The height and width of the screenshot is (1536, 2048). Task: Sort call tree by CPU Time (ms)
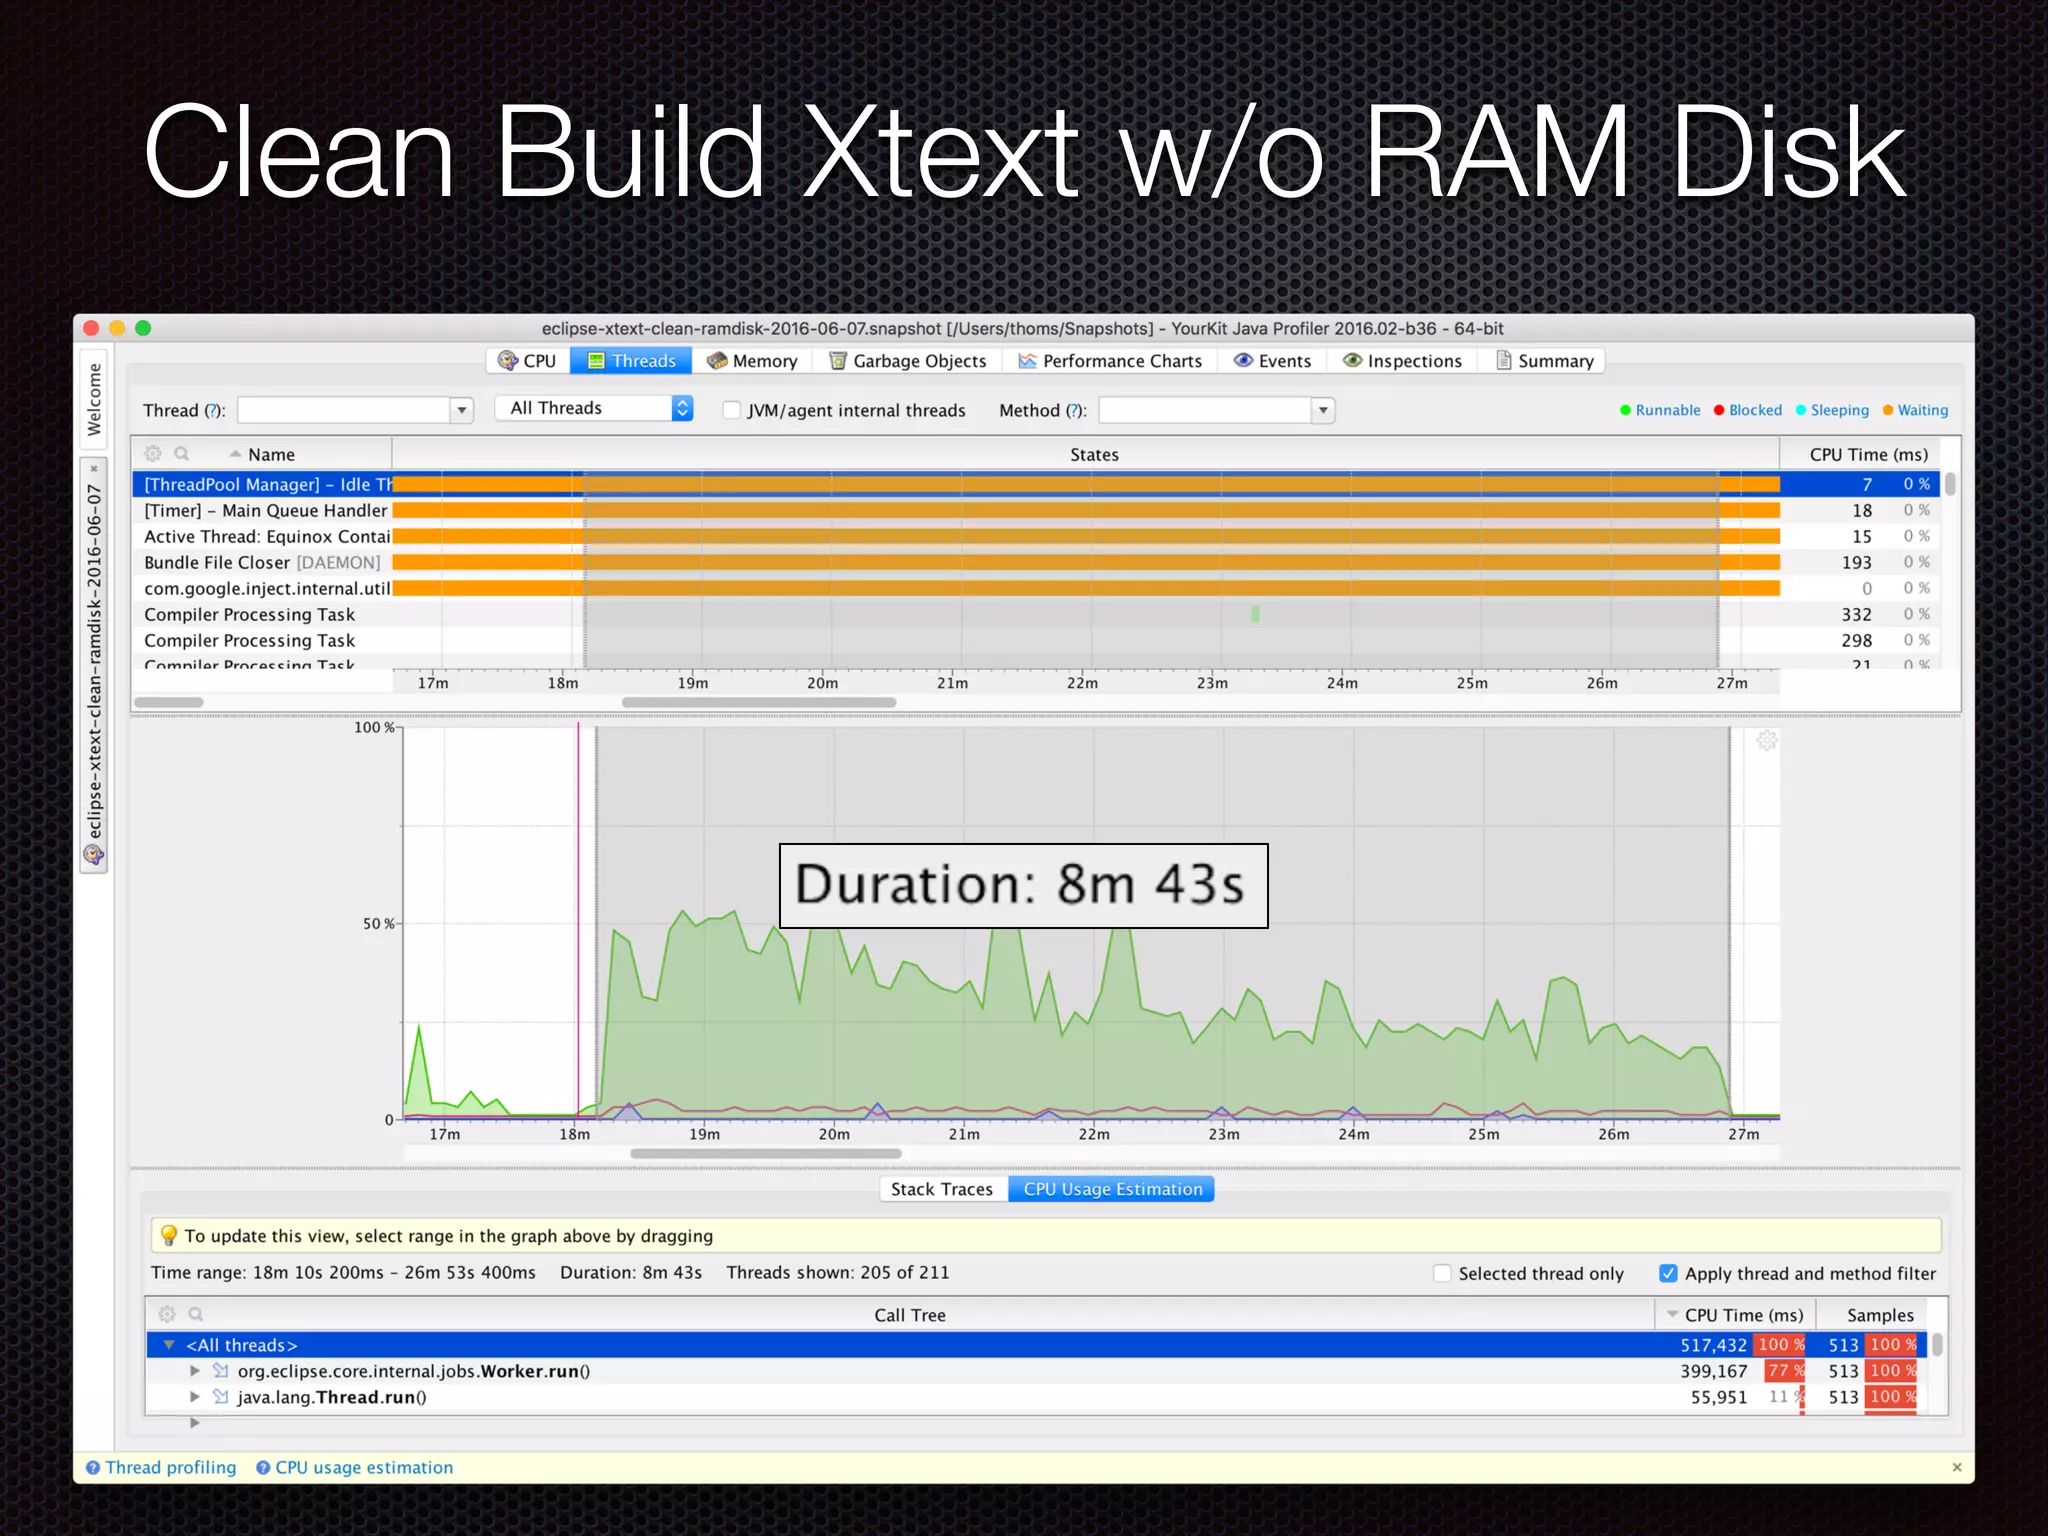pyautogui.click(x=1736, y=1315)
